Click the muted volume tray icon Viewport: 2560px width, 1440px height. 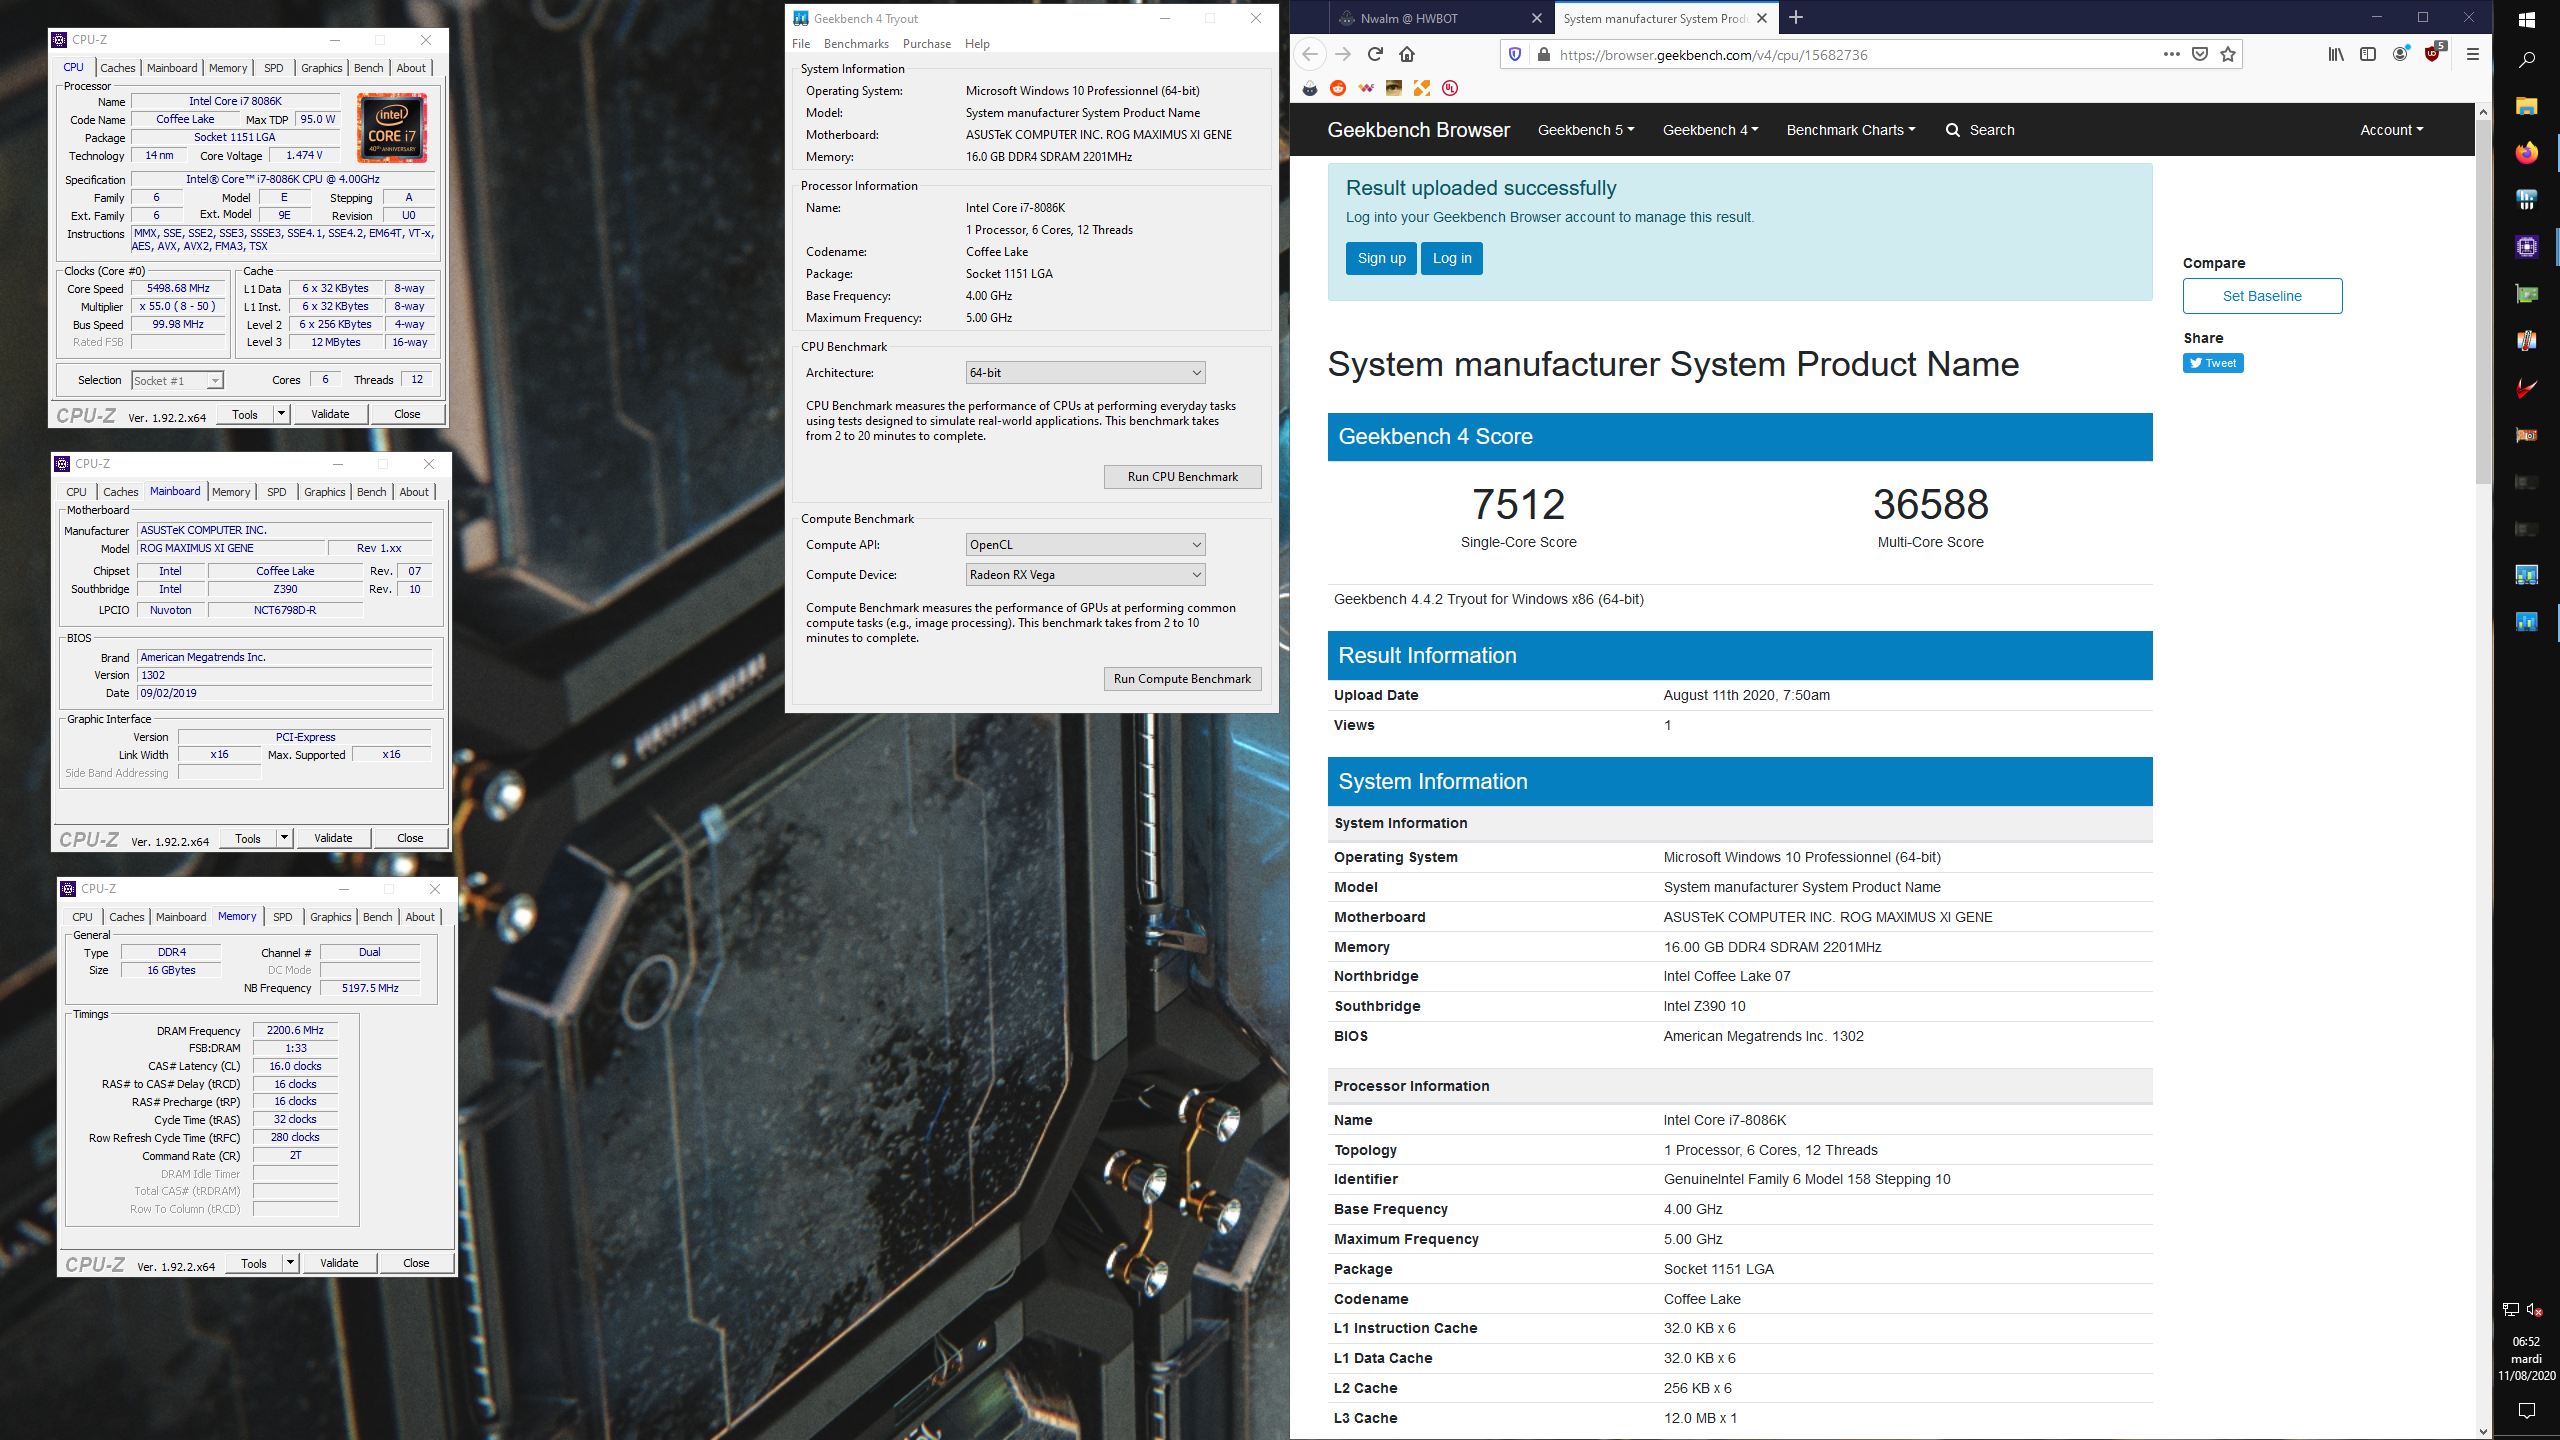coord(2534,1310)
